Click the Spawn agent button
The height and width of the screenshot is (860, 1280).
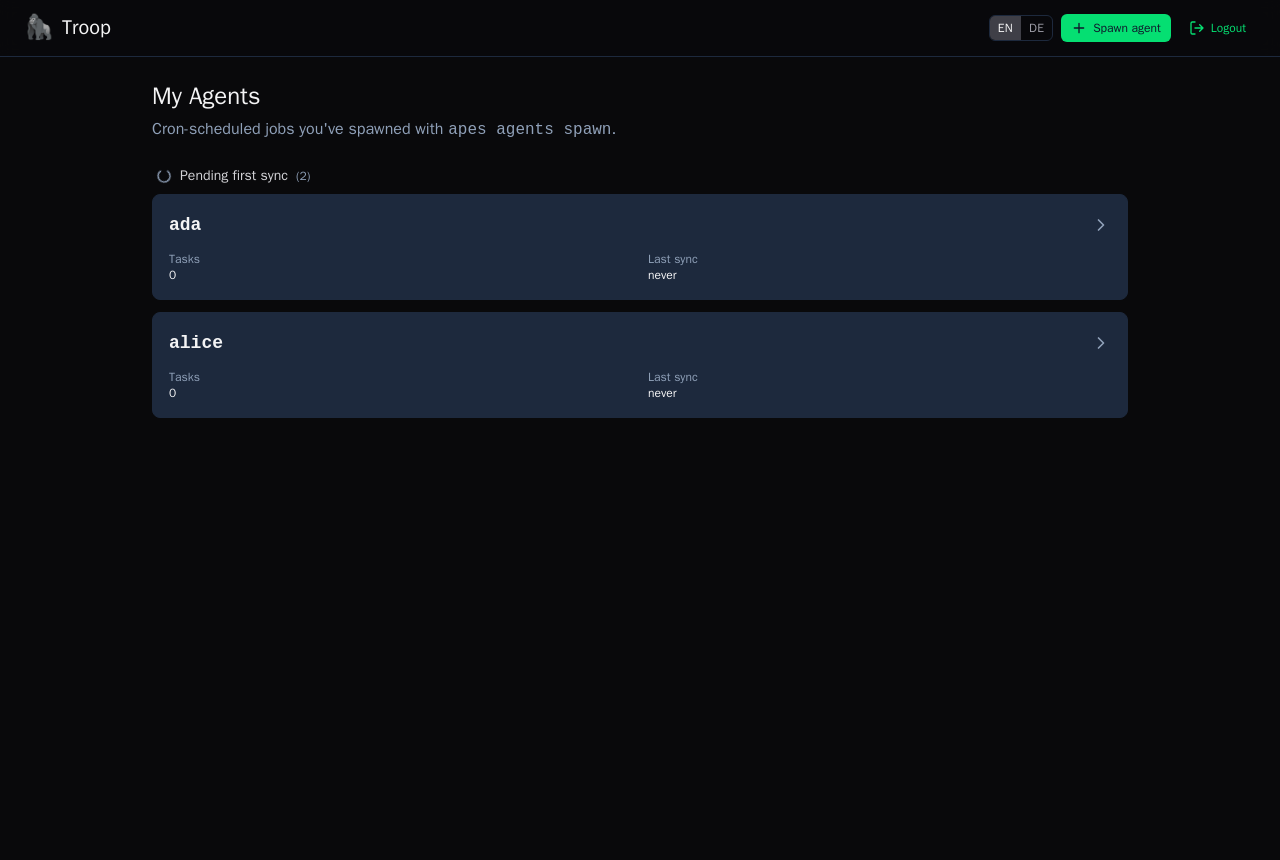point(1116,28)
